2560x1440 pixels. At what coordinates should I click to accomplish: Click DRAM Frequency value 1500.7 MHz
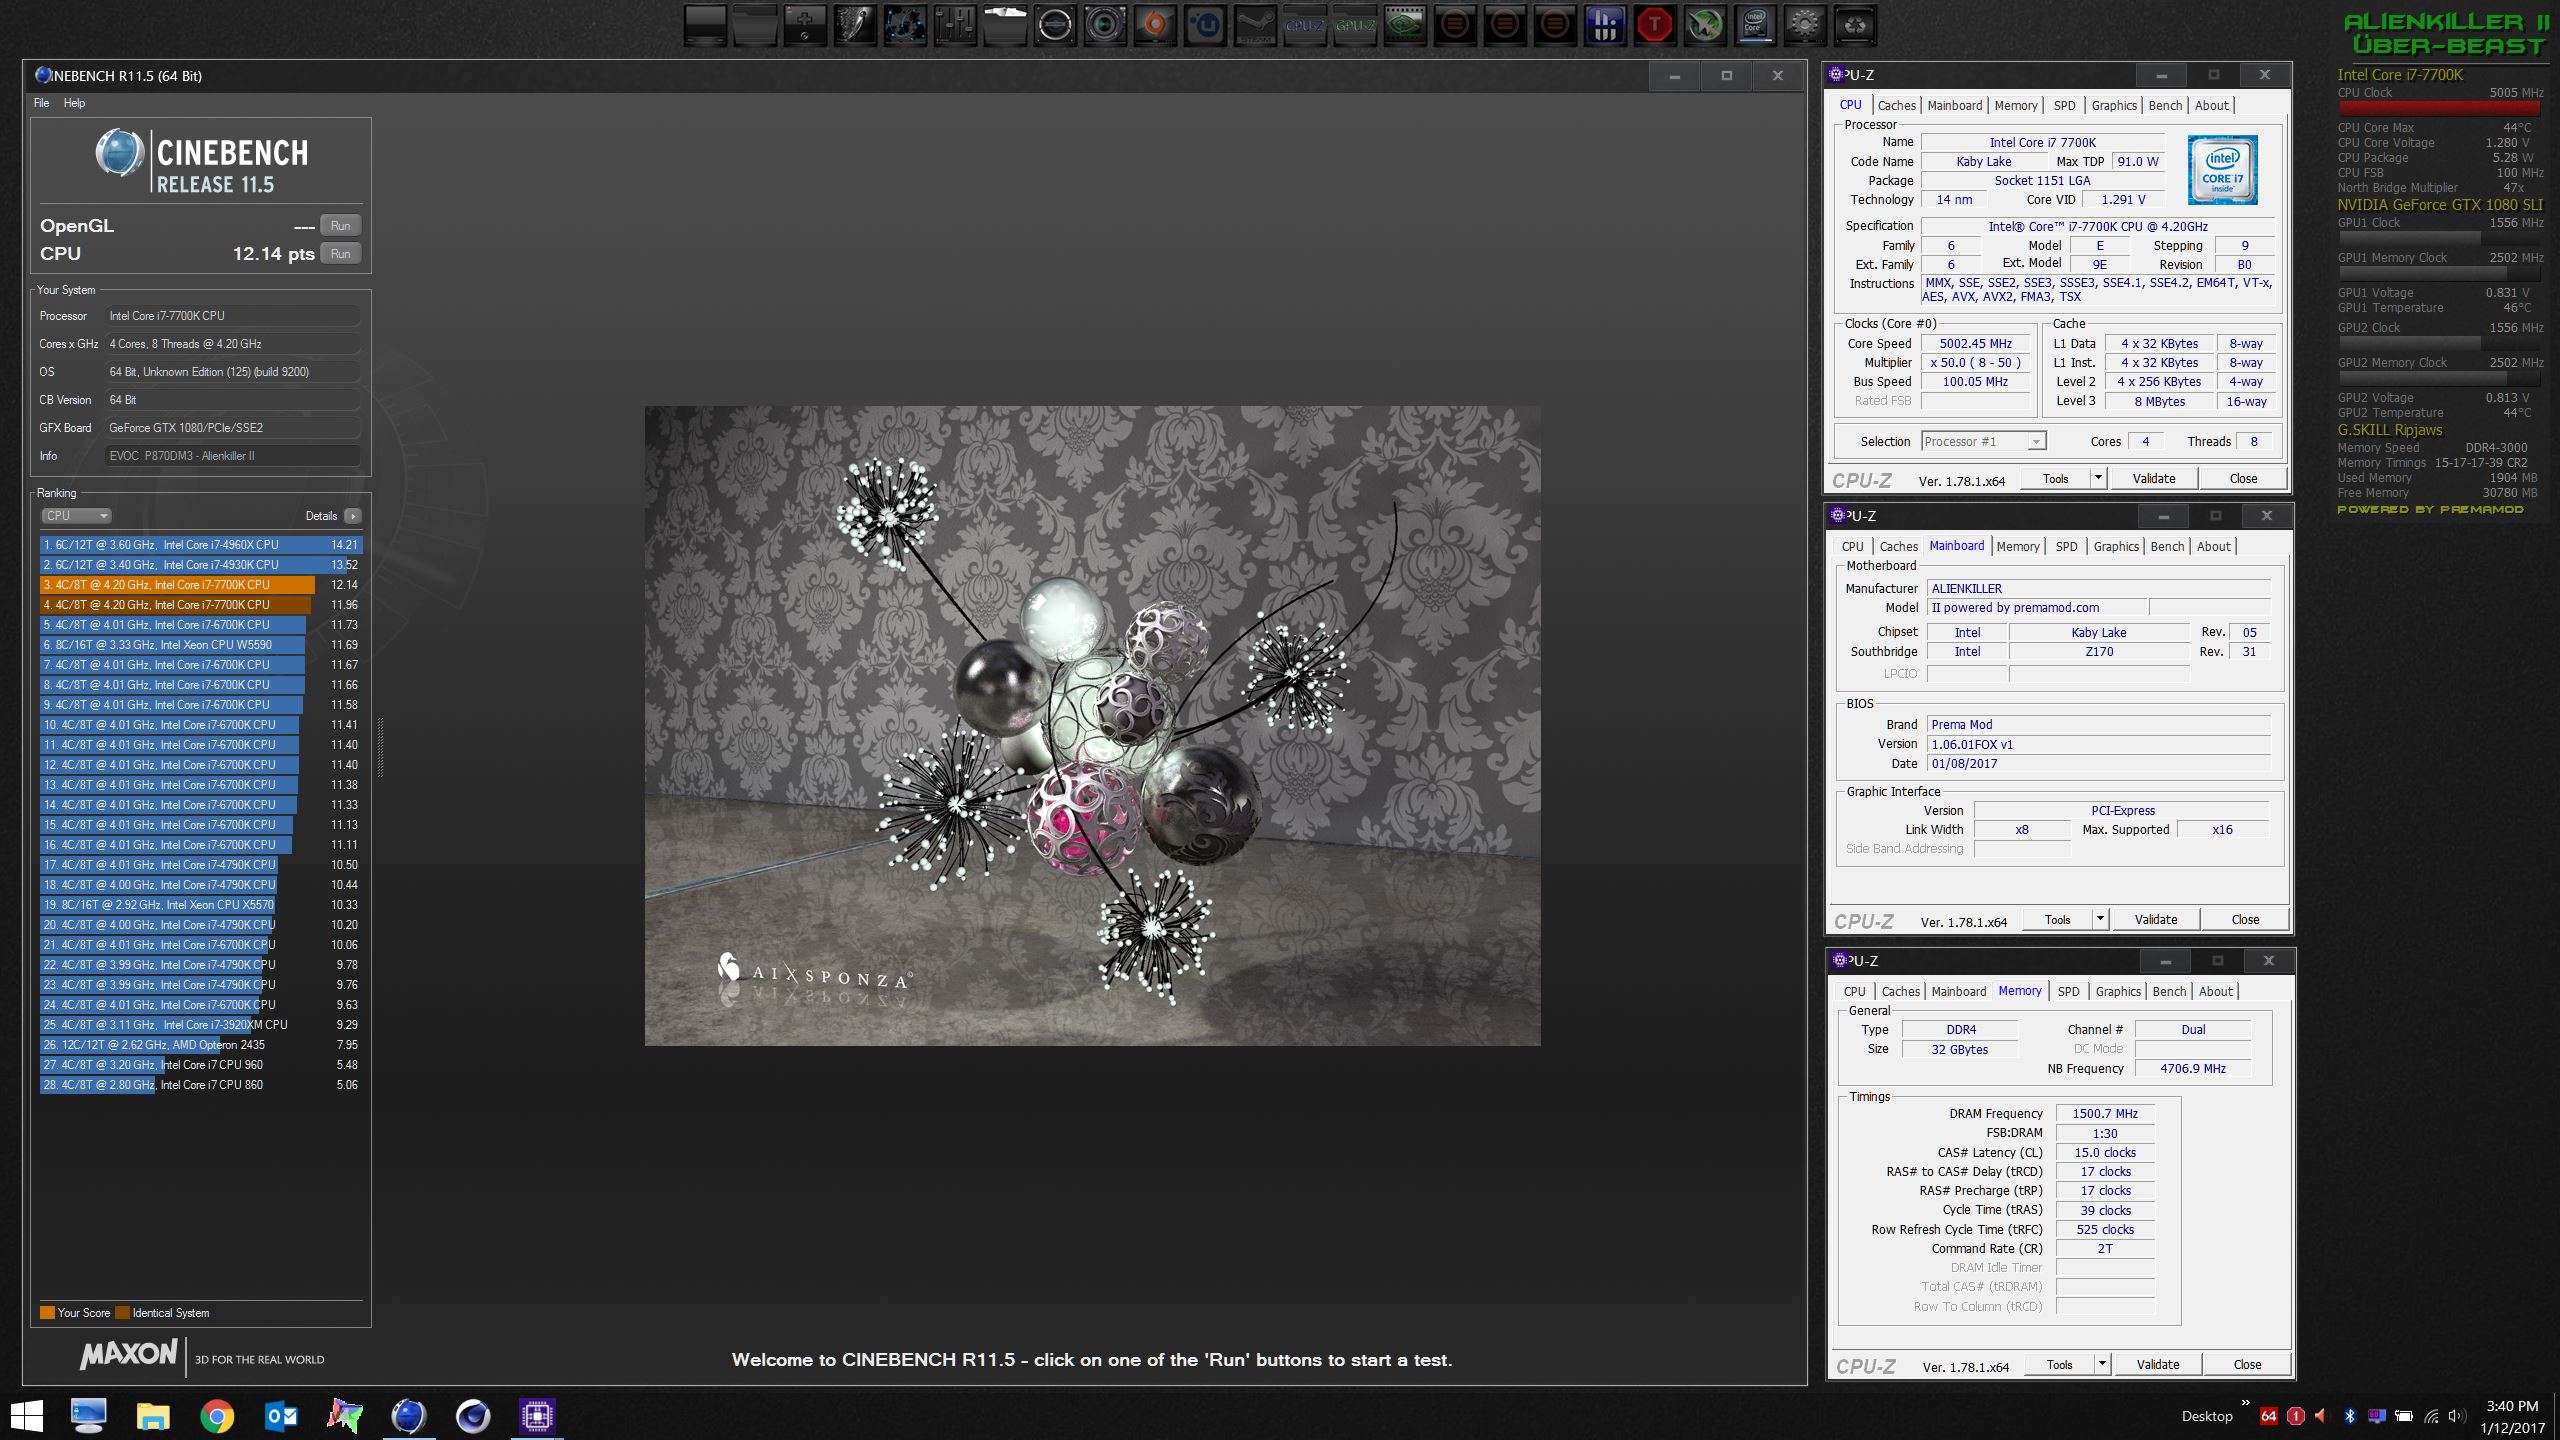(2105, 1113)
